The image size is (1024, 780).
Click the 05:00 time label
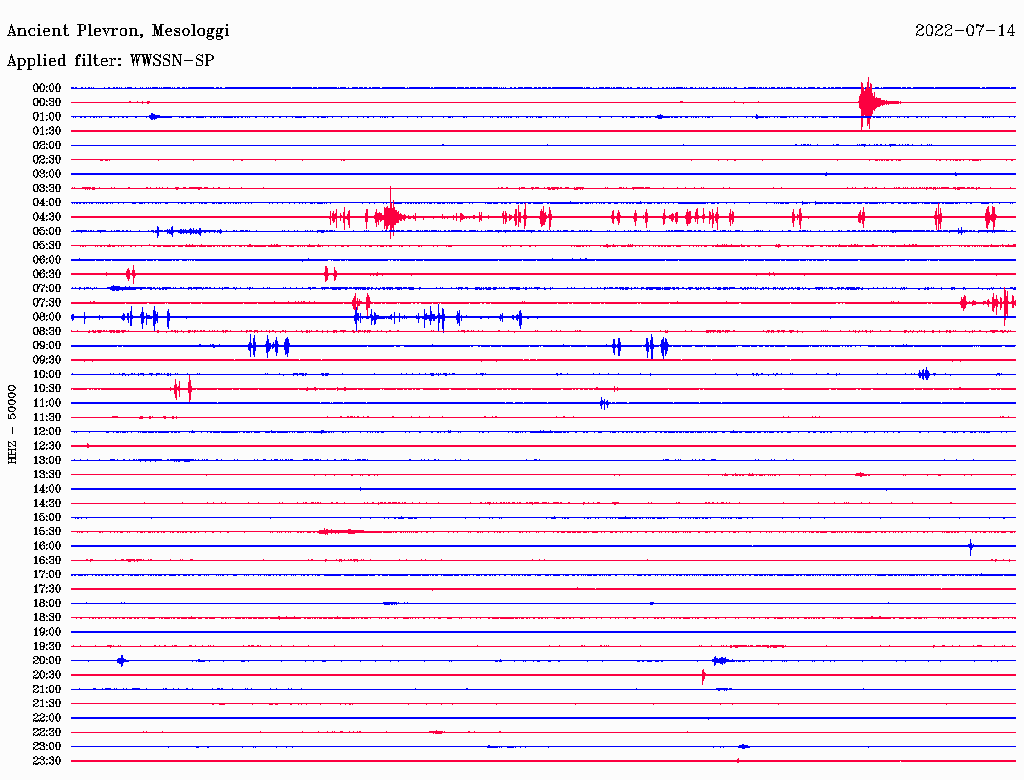[47, 231]
